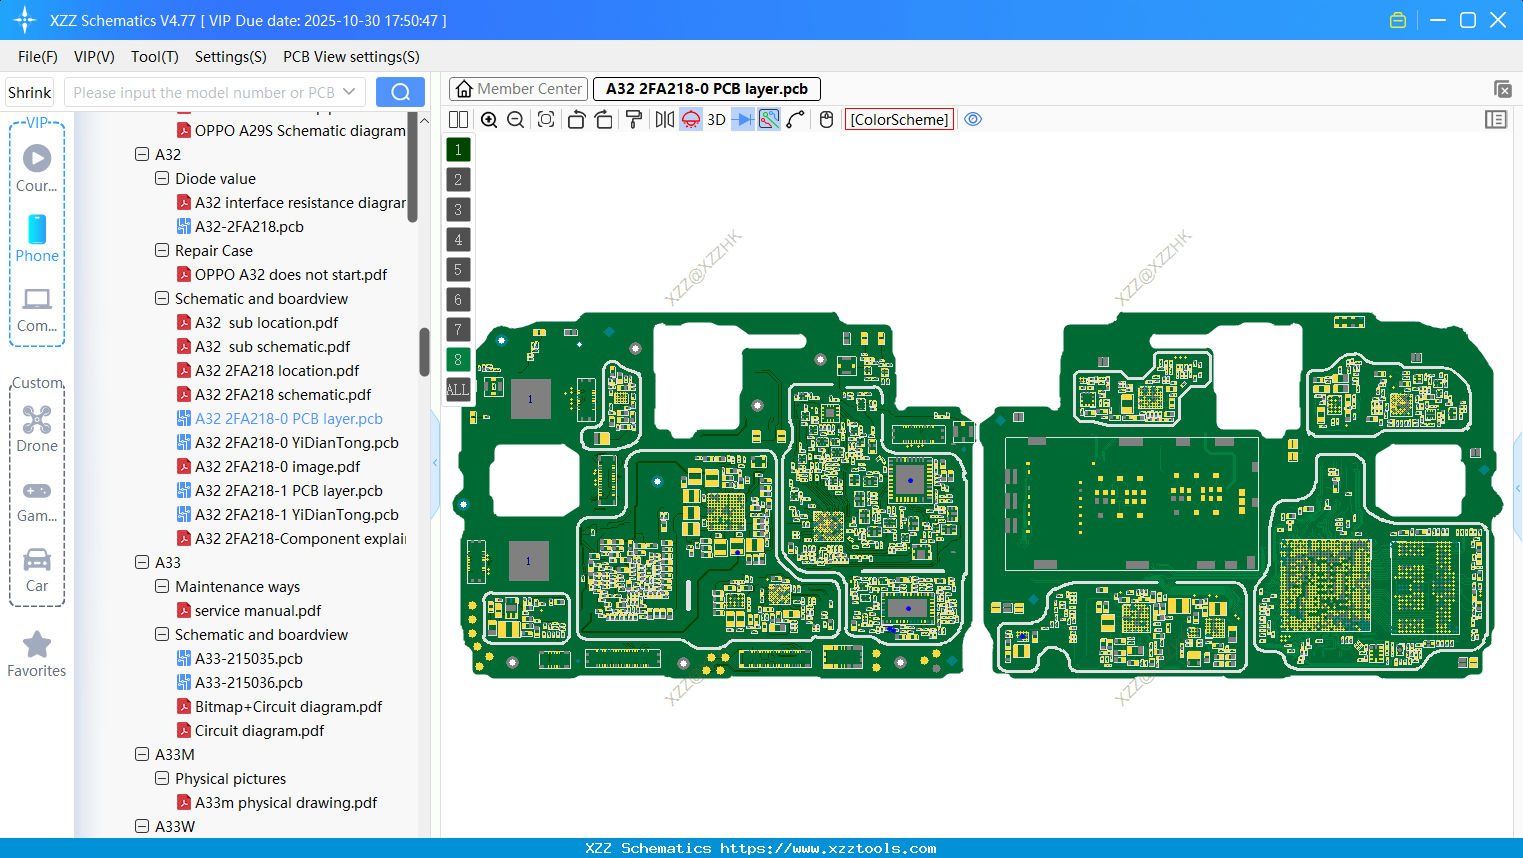Toggle the highlighted lamp display mode
Screen dimensions: 1523x858
pos(690,119)
